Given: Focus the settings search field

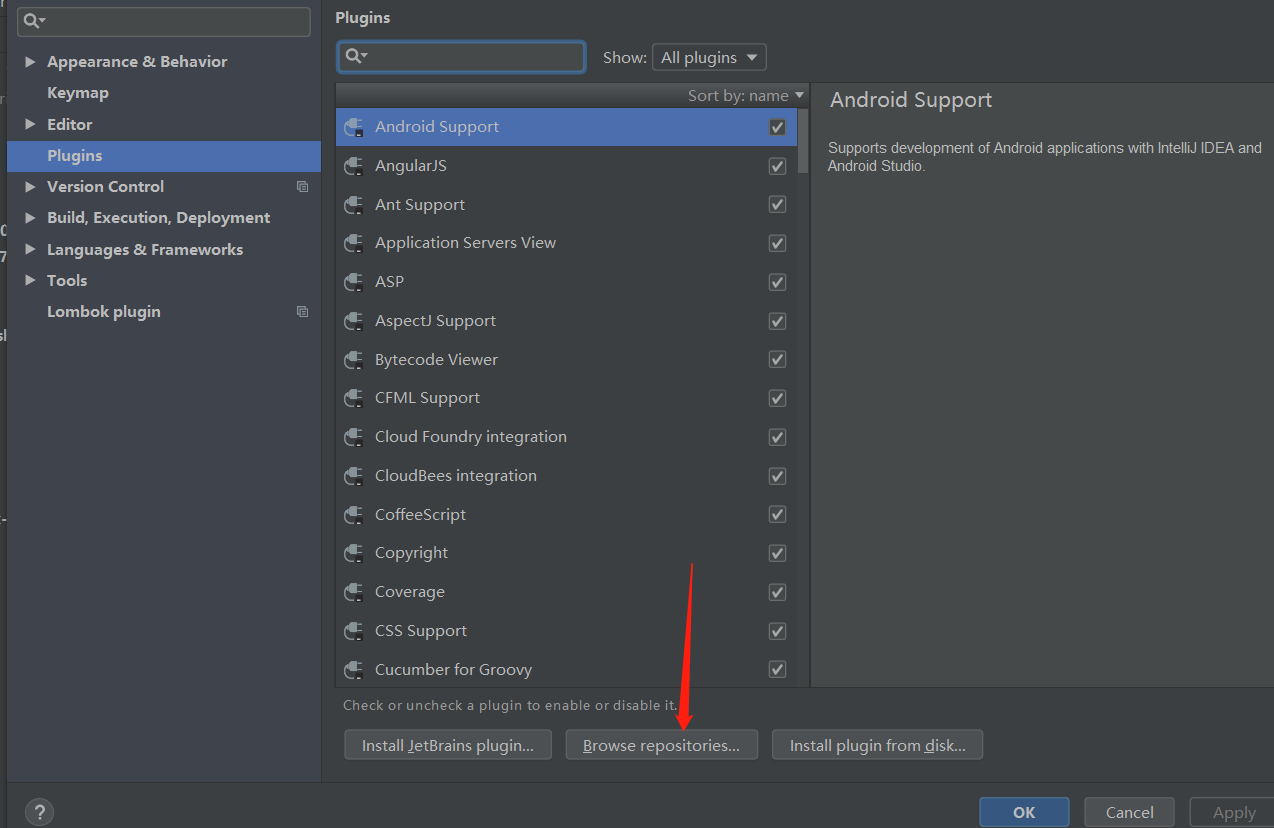Looking at the screenshot, I should point(164,21).
